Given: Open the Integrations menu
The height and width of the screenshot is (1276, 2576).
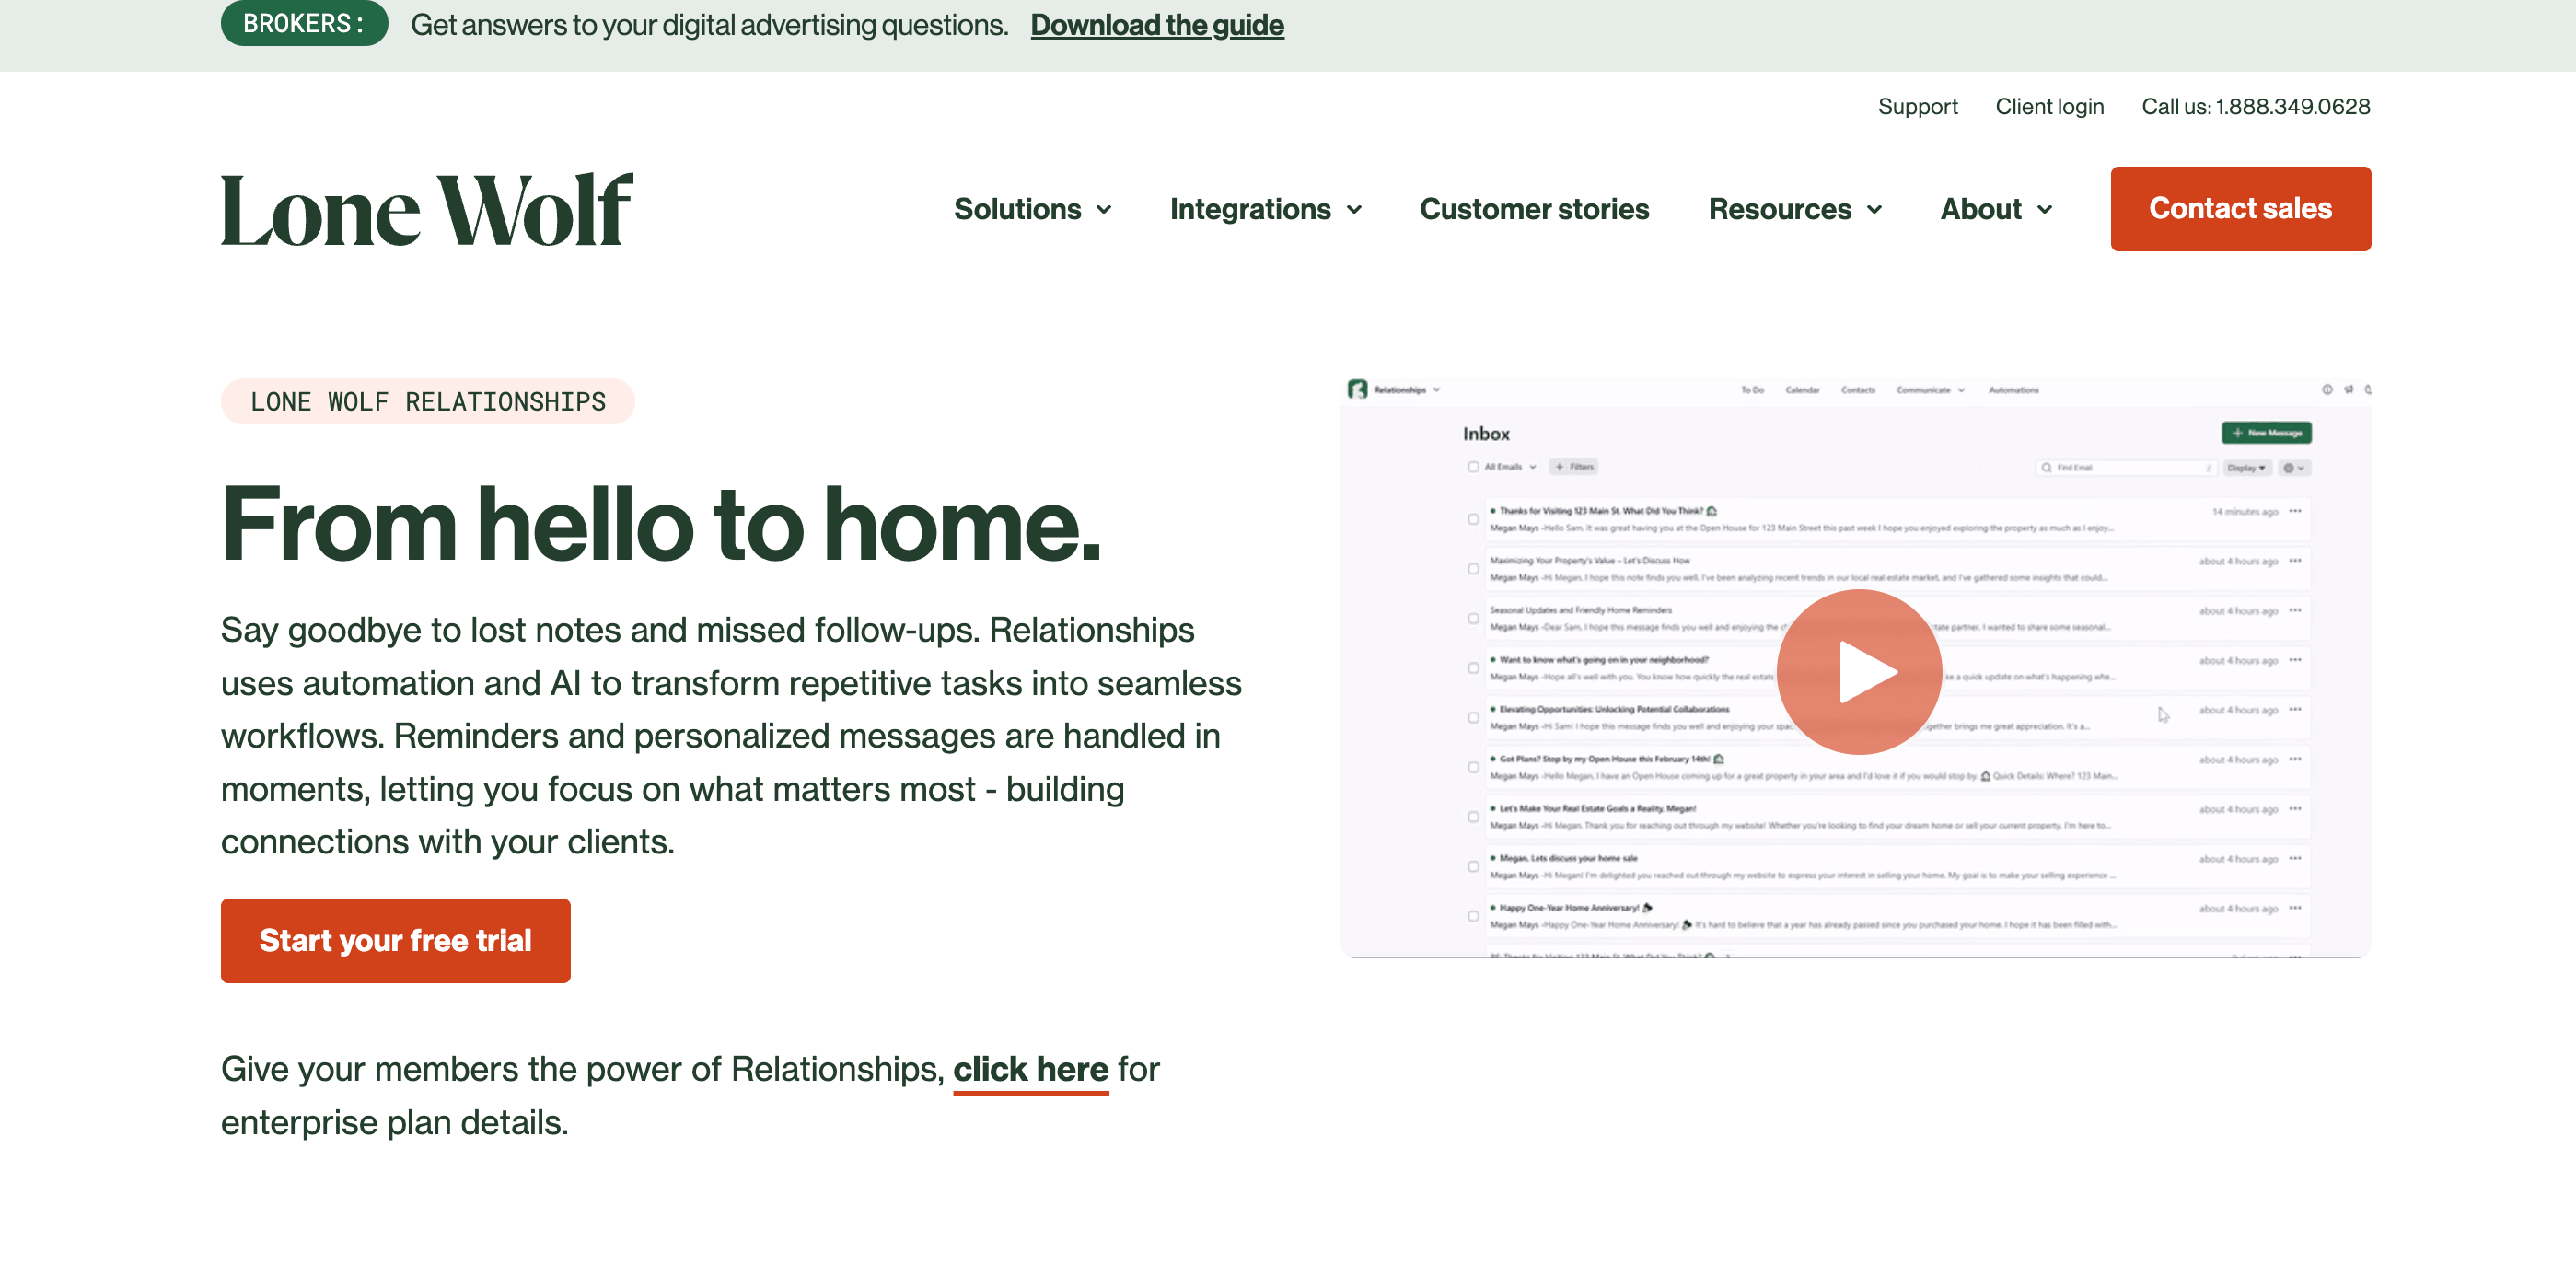Looking at the screenshot, I should tap(1250, 209).
